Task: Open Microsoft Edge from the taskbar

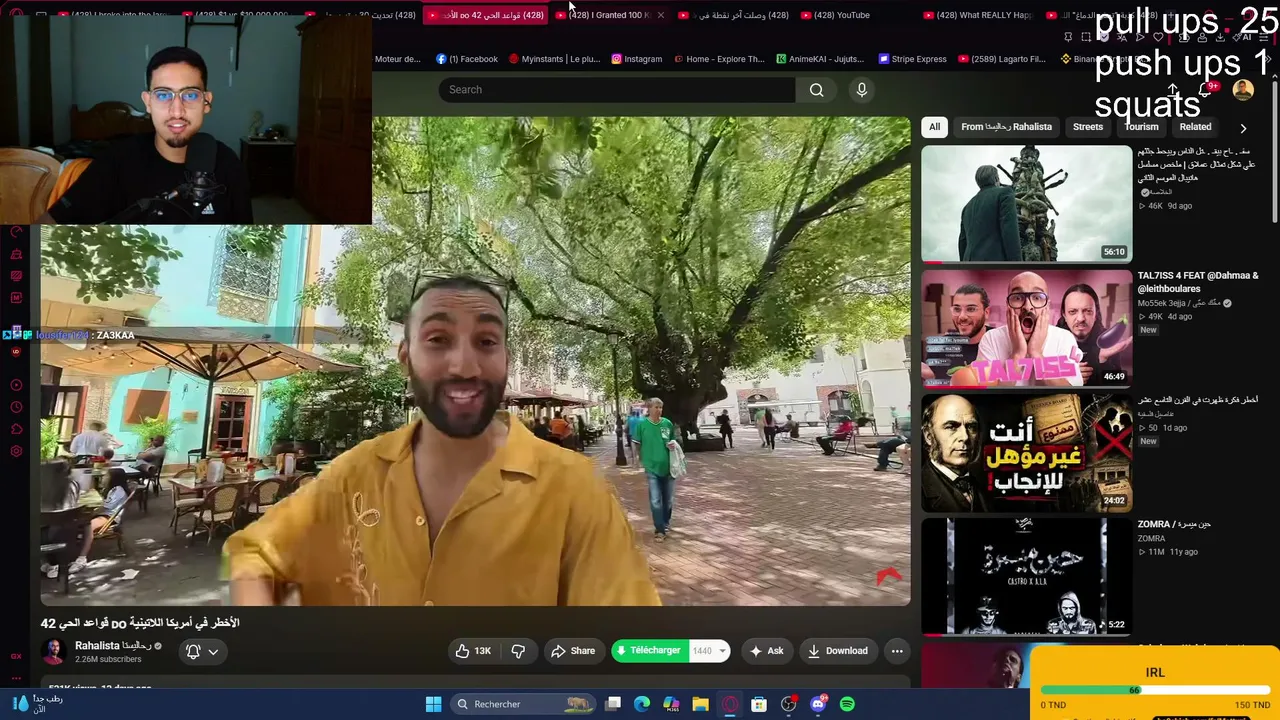Action: click(642, 704)
